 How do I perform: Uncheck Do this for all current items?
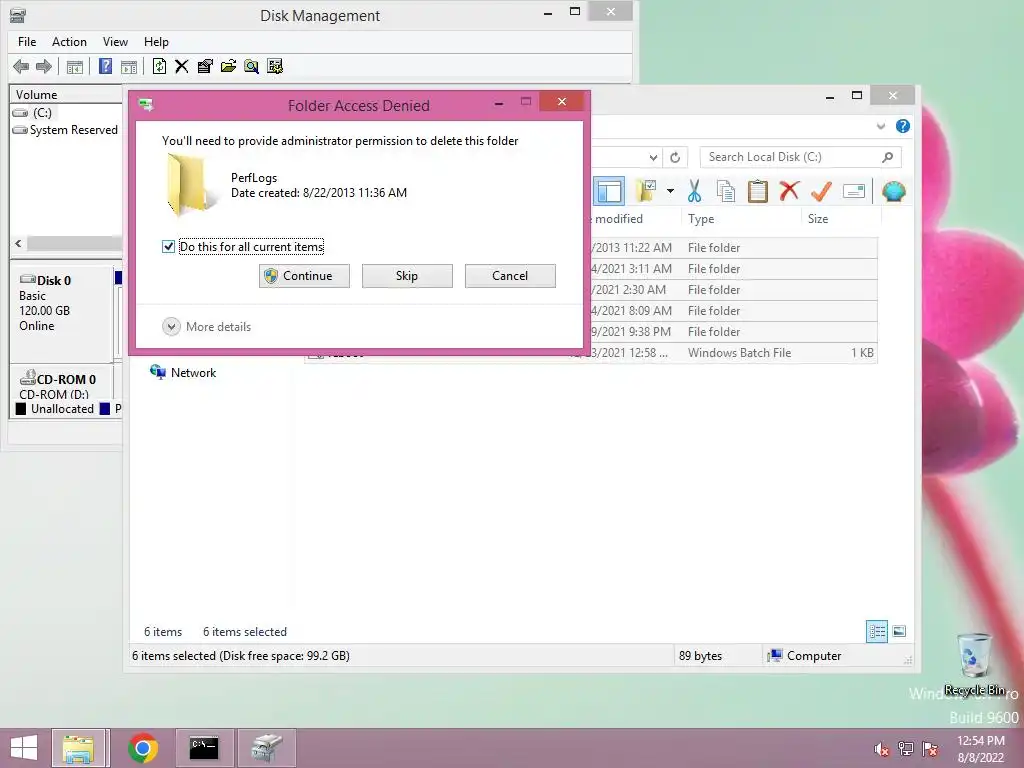[168, 246]
